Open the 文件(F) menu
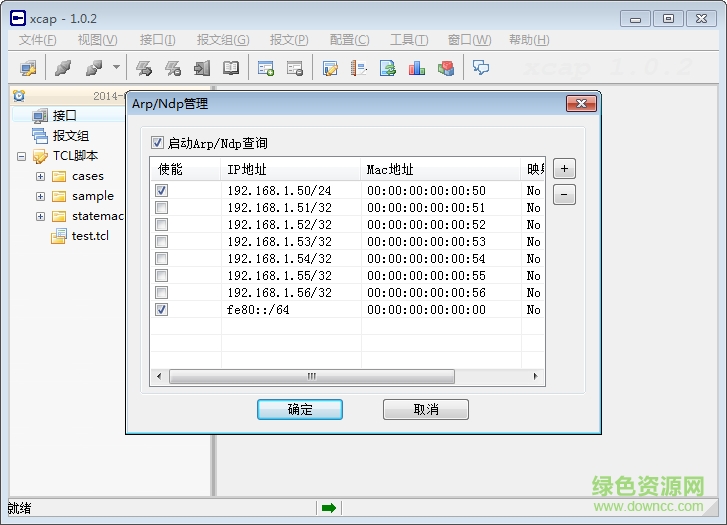This screenshot has height=525, width=727. (x=38, y=40)
